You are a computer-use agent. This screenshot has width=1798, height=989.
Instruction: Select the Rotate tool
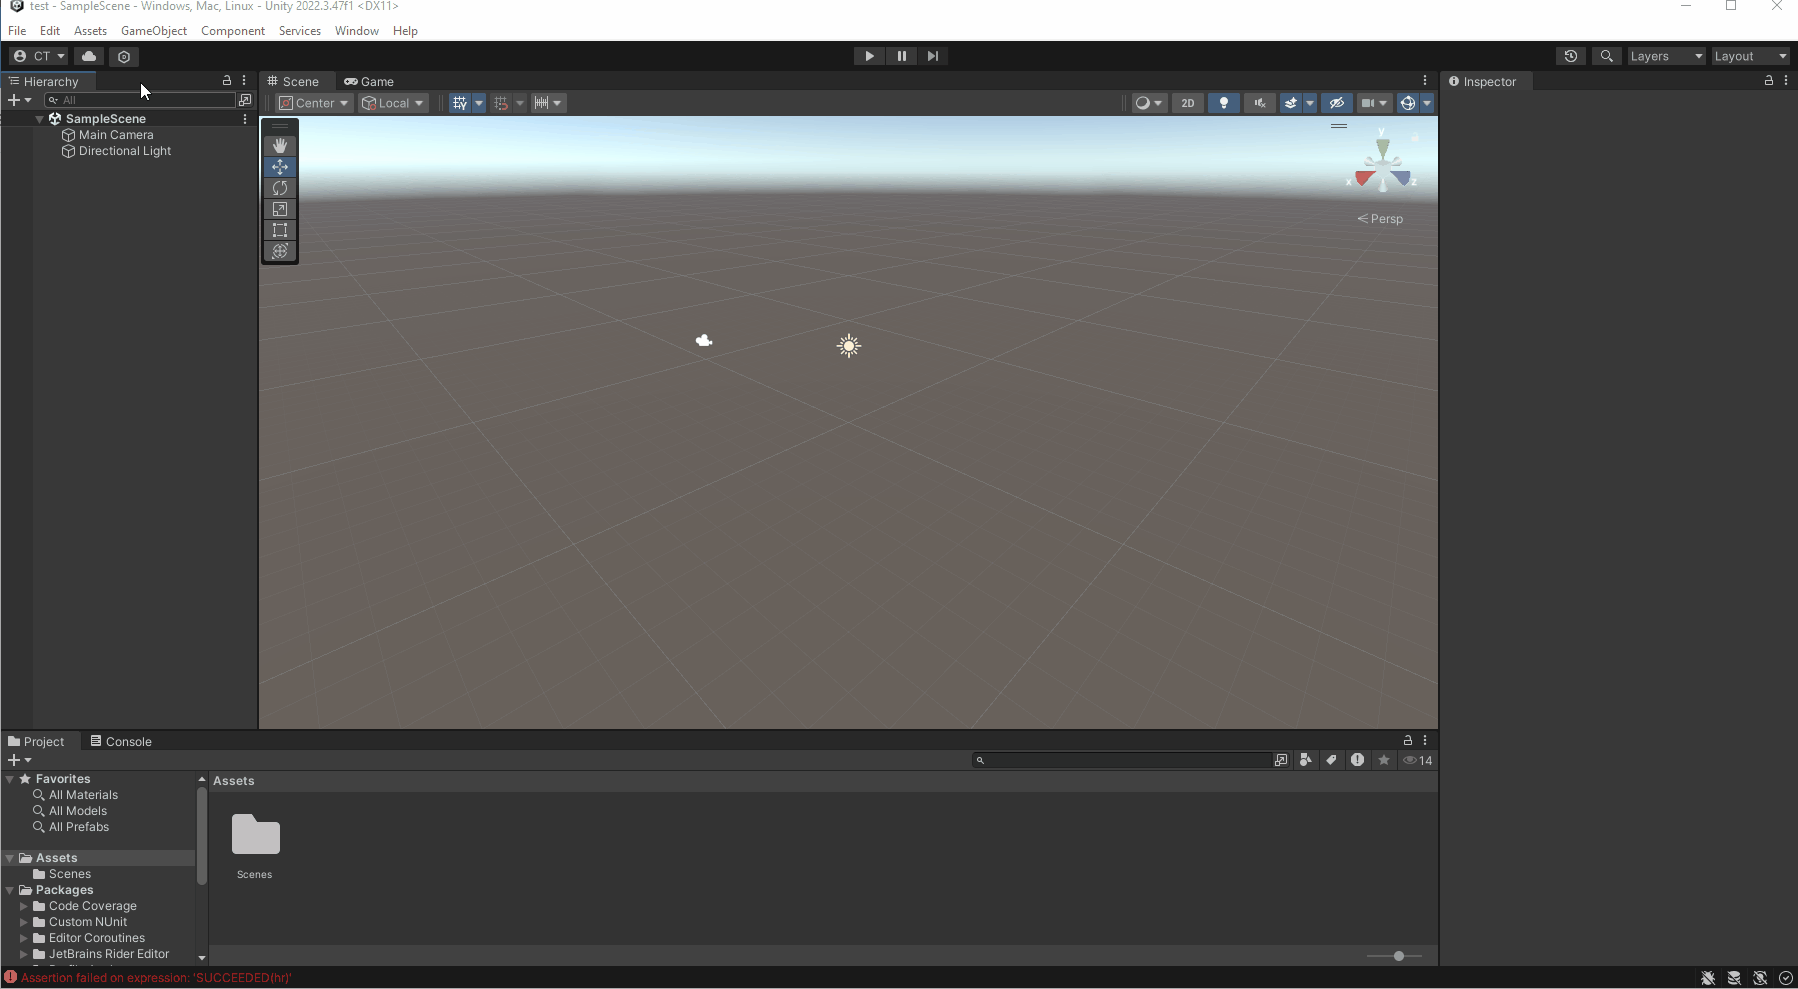(280, 188)
